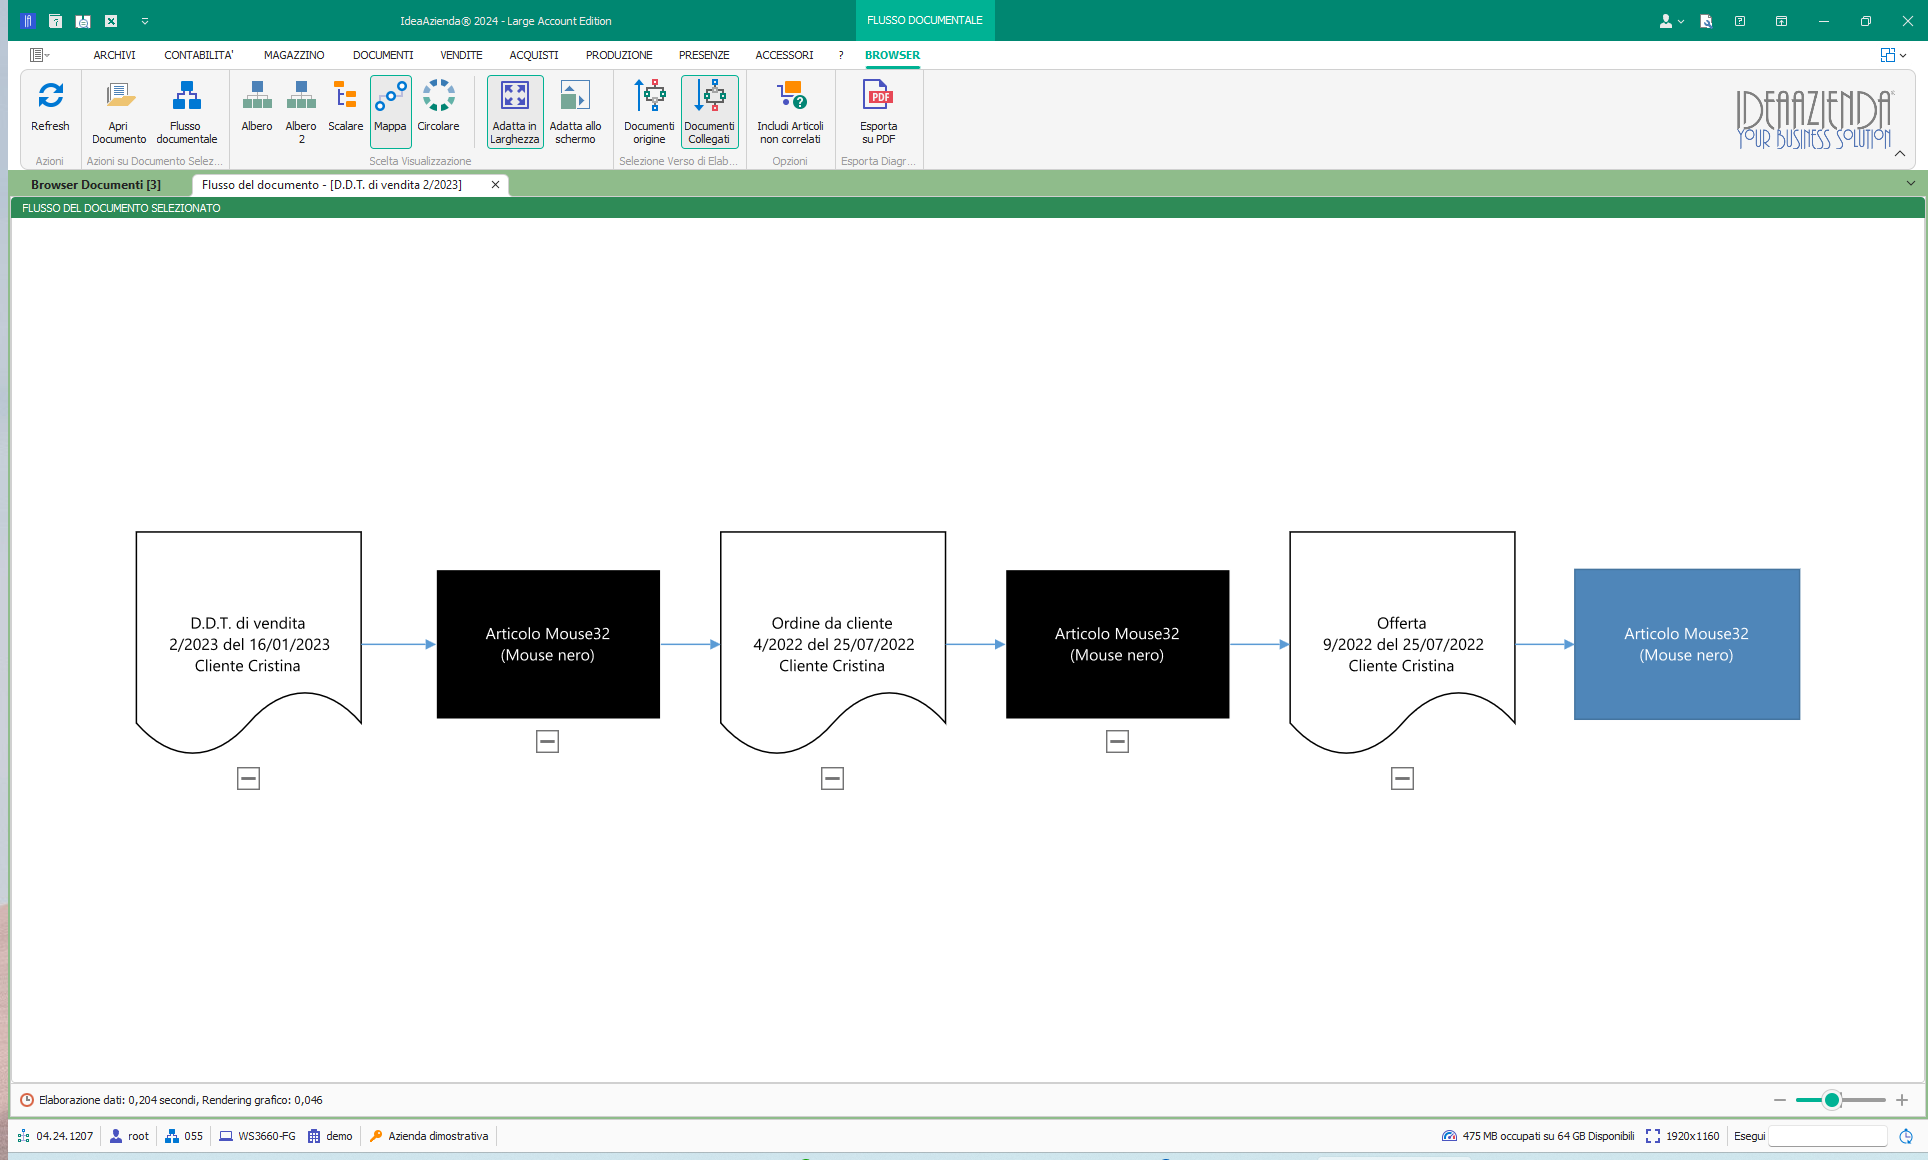
Task: Select the D.D.T. di vendita 2/2023 document shape
Action: click(x=248, y=642)
